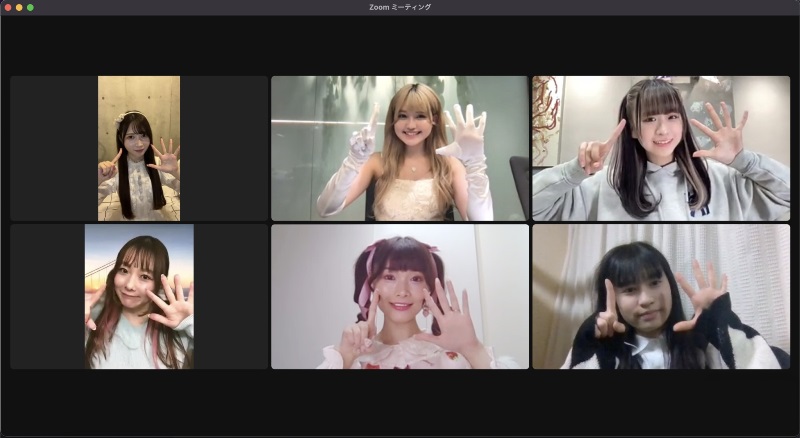
Task: Select the portrait video with concrete wall background
Action: click(x=139, y=148)
